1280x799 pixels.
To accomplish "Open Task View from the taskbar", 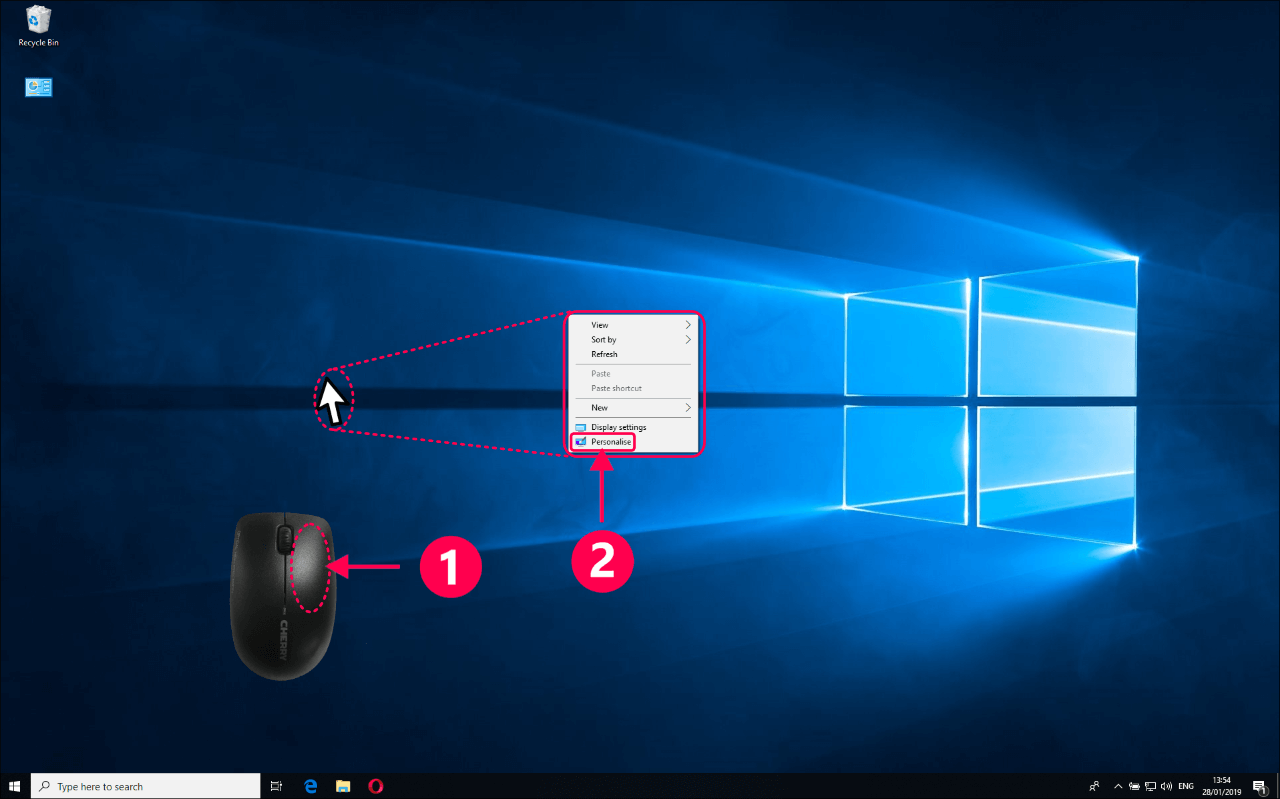I will click(x=277, y=786).
